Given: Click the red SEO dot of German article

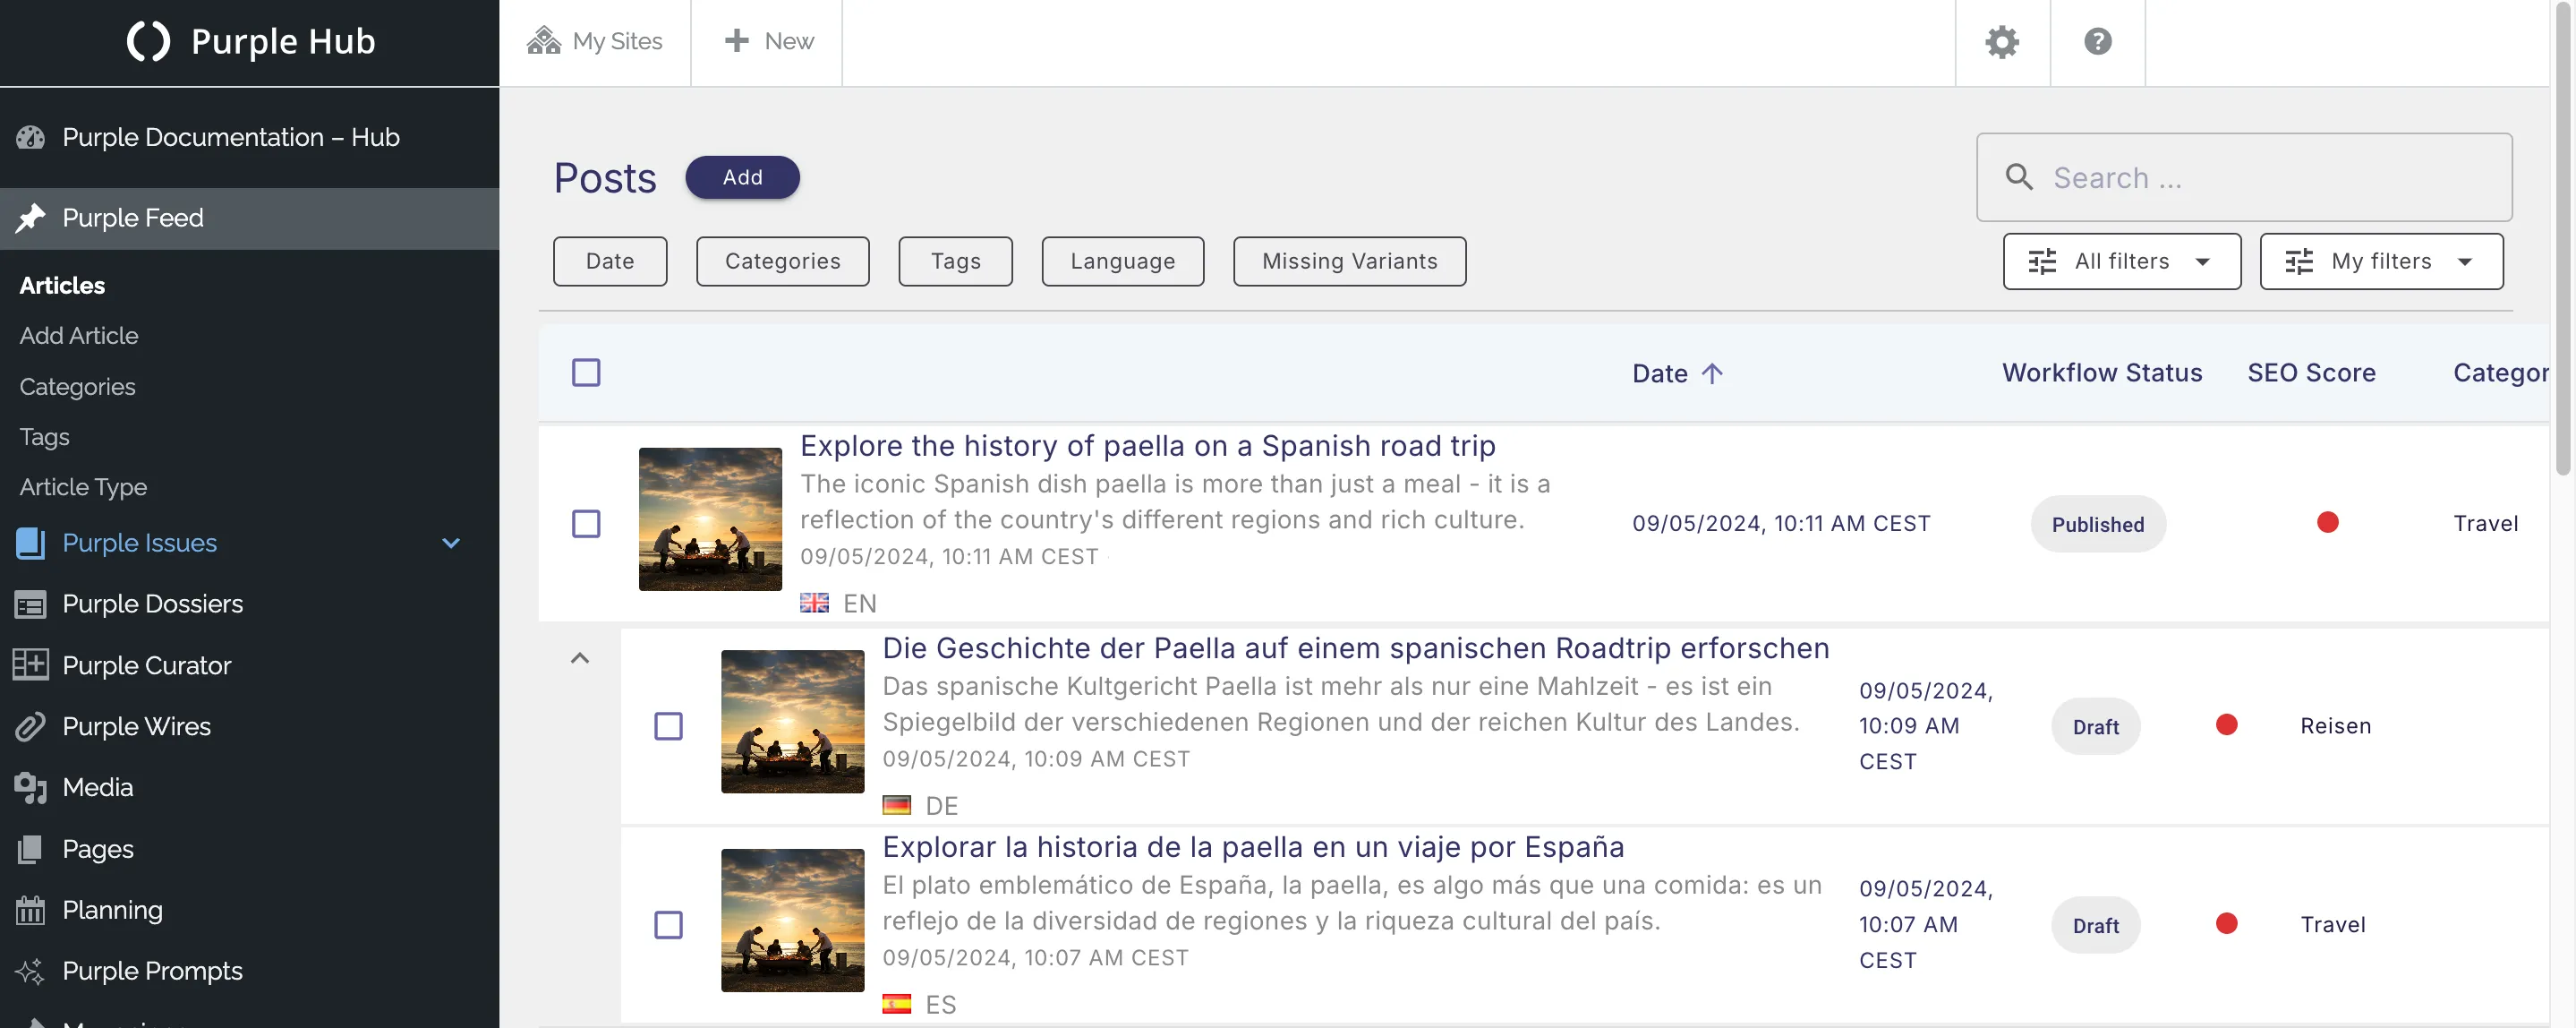Looking at the screenshot, I should point(2226,724).
